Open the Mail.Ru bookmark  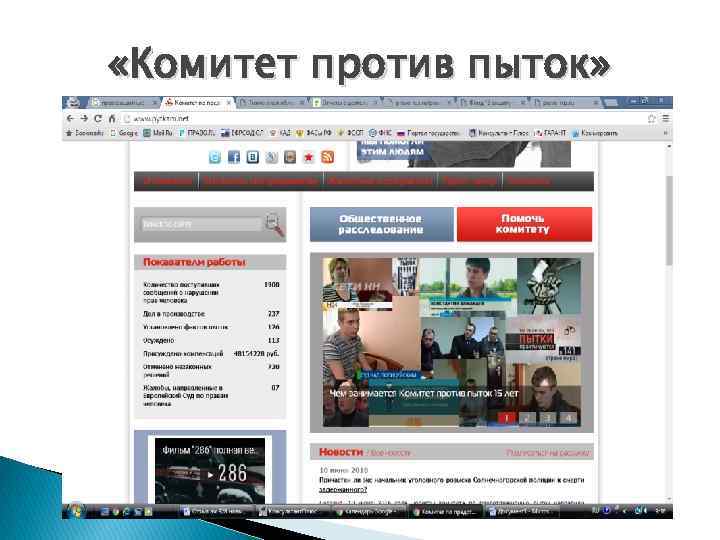click(x=158, y=133)
